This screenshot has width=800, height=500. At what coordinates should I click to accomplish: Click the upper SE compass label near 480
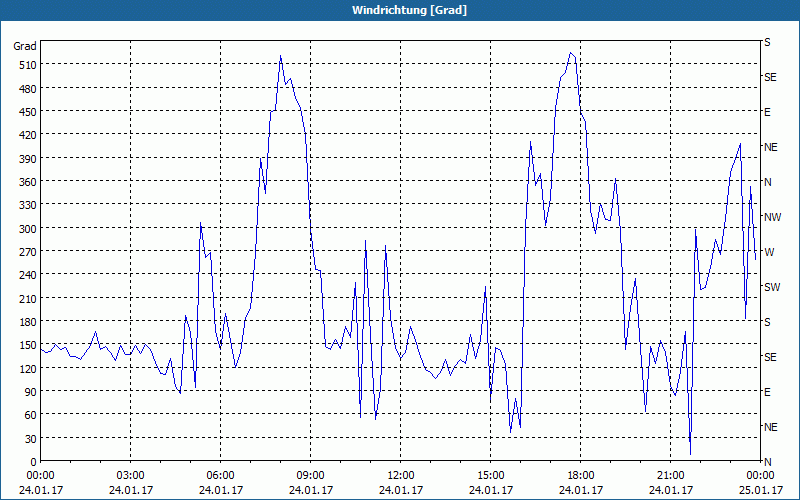[770, 77]
